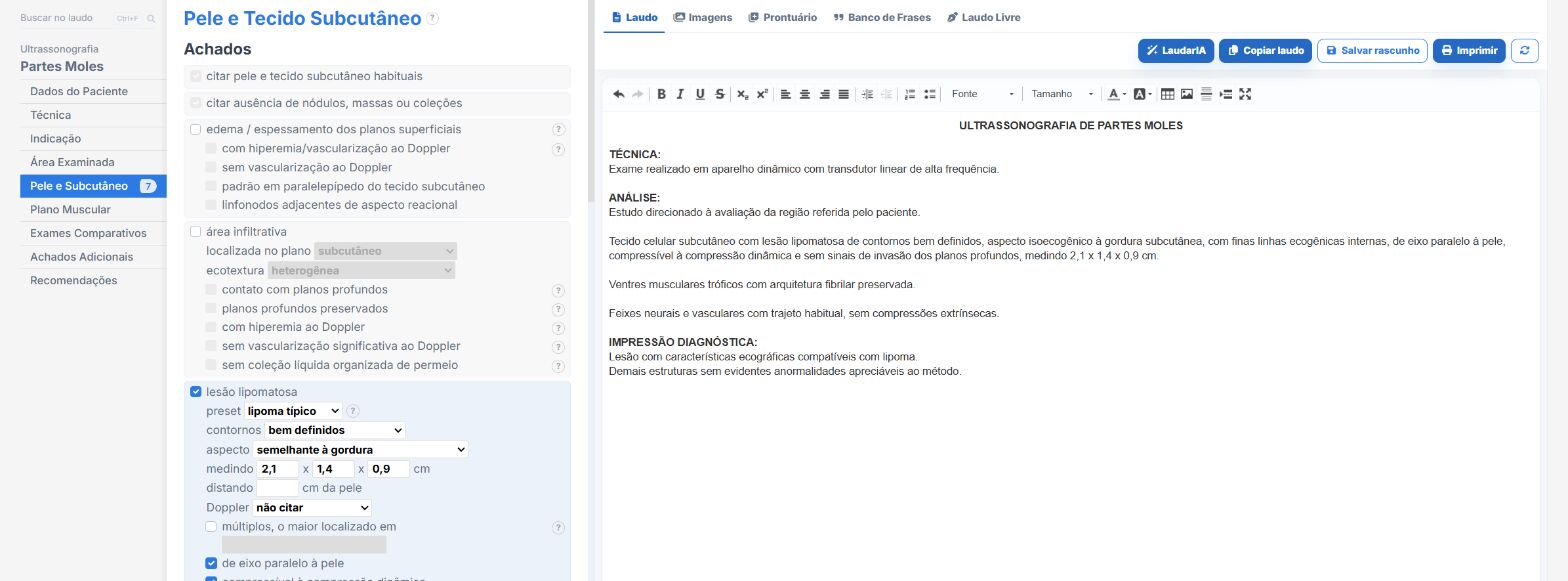
Task: Switch to the Imagens tab
Action: 703,17
